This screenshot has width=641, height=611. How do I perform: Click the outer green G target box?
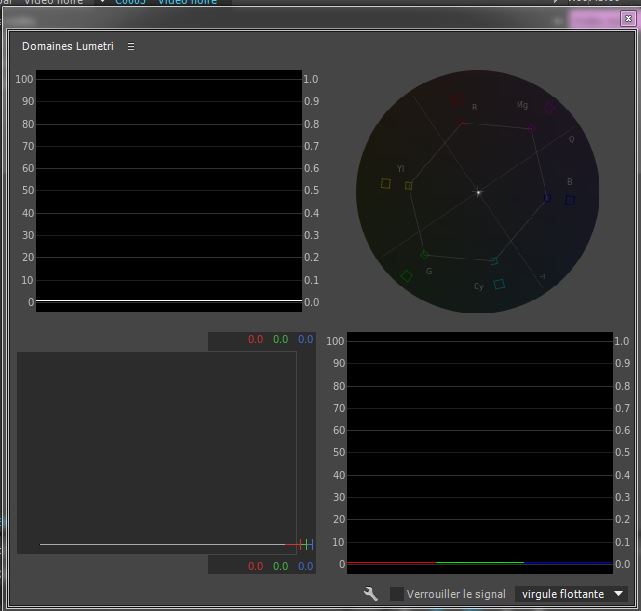[x=406, y=276]
